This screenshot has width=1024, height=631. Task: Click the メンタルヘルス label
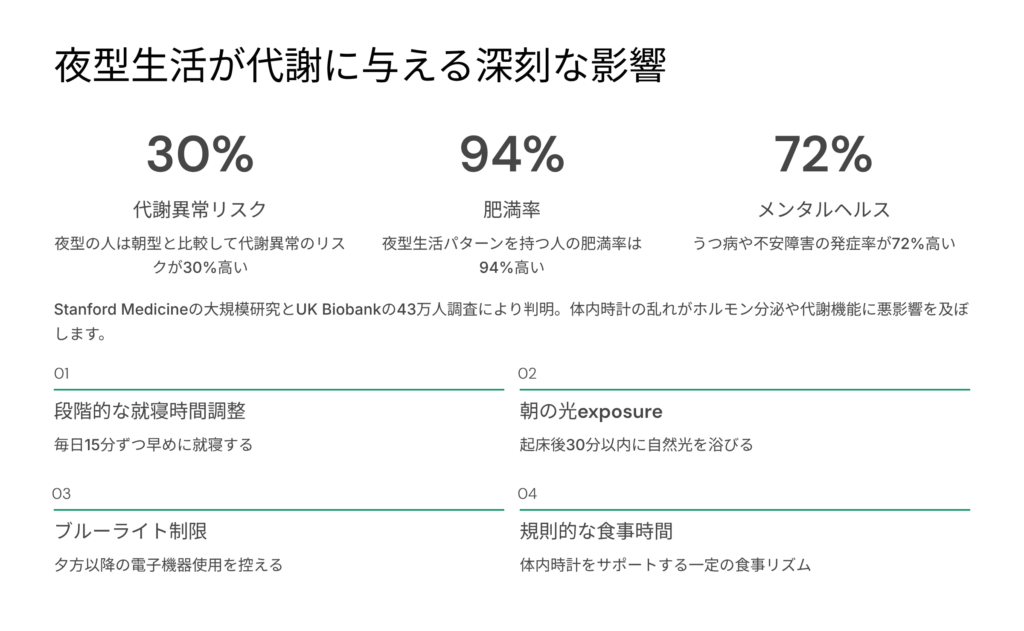tap(823, 209)
